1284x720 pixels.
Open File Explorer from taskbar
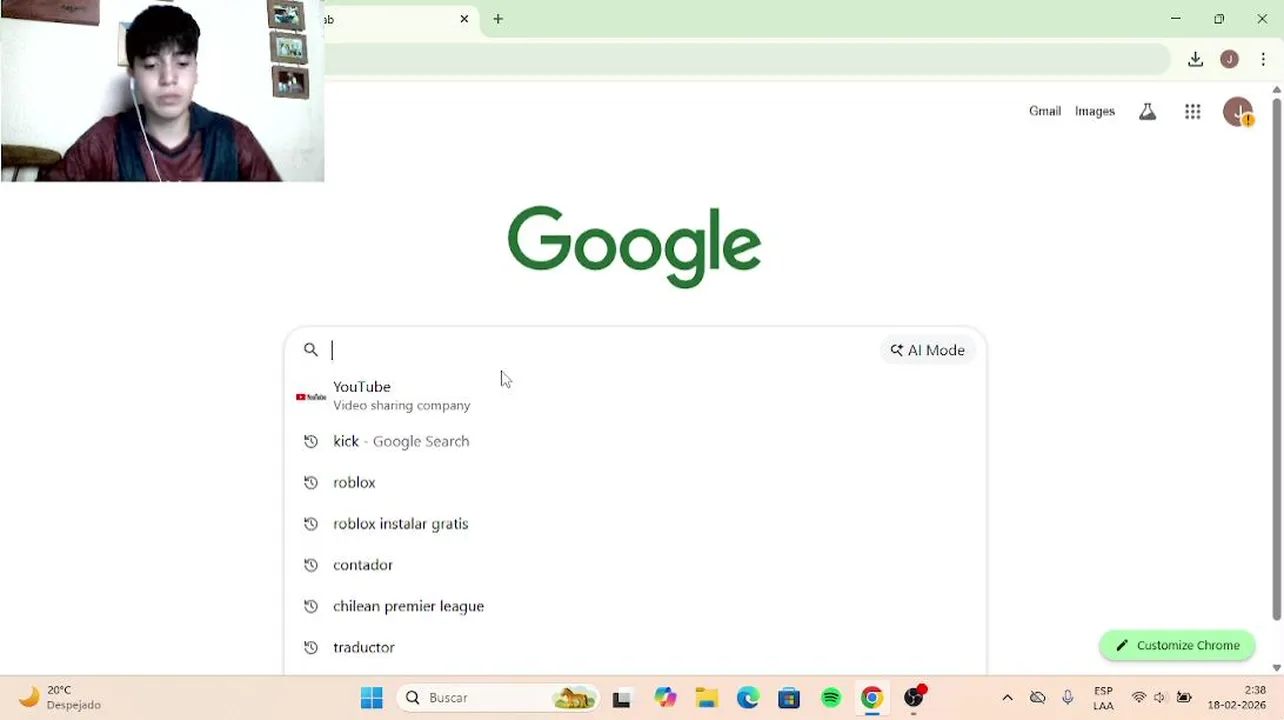[x=707, y=698]
